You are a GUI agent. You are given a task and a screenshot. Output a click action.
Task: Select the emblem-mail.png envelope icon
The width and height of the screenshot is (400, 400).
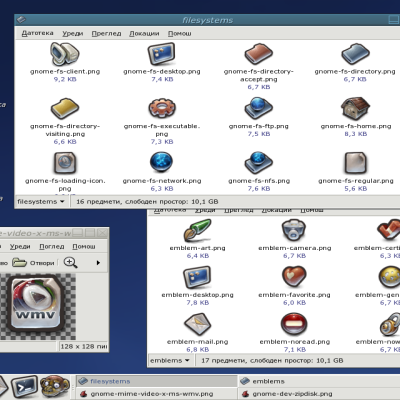pos(197,324)
